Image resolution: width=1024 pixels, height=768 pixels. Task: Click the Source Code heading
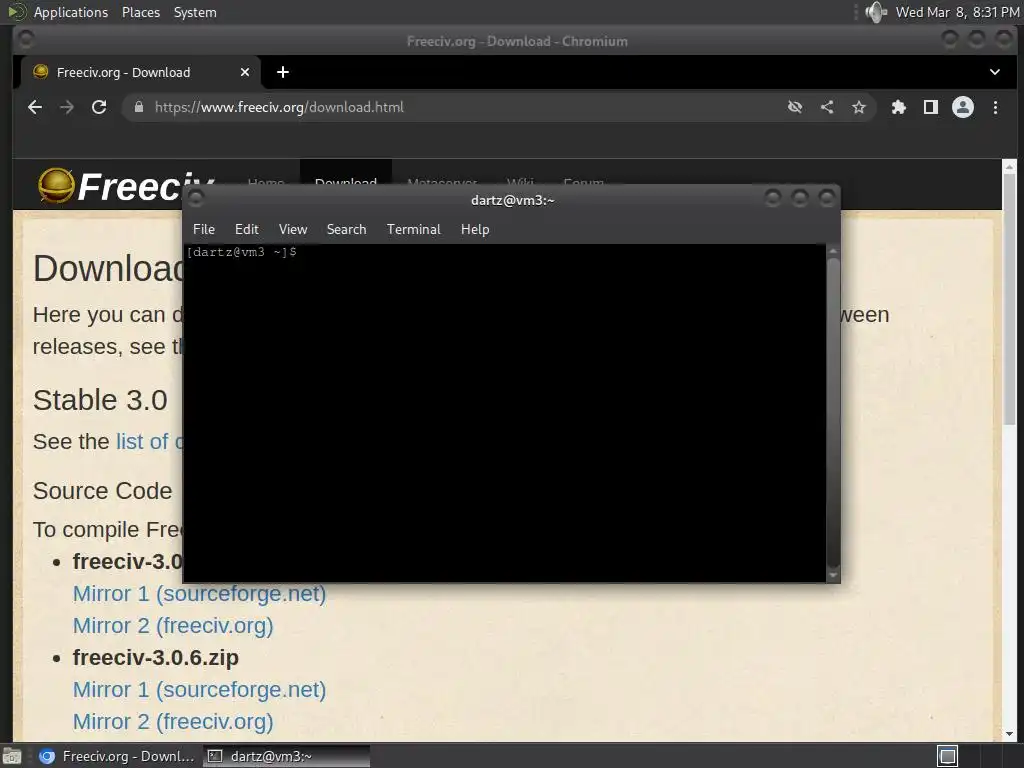[x=103, y=490]
